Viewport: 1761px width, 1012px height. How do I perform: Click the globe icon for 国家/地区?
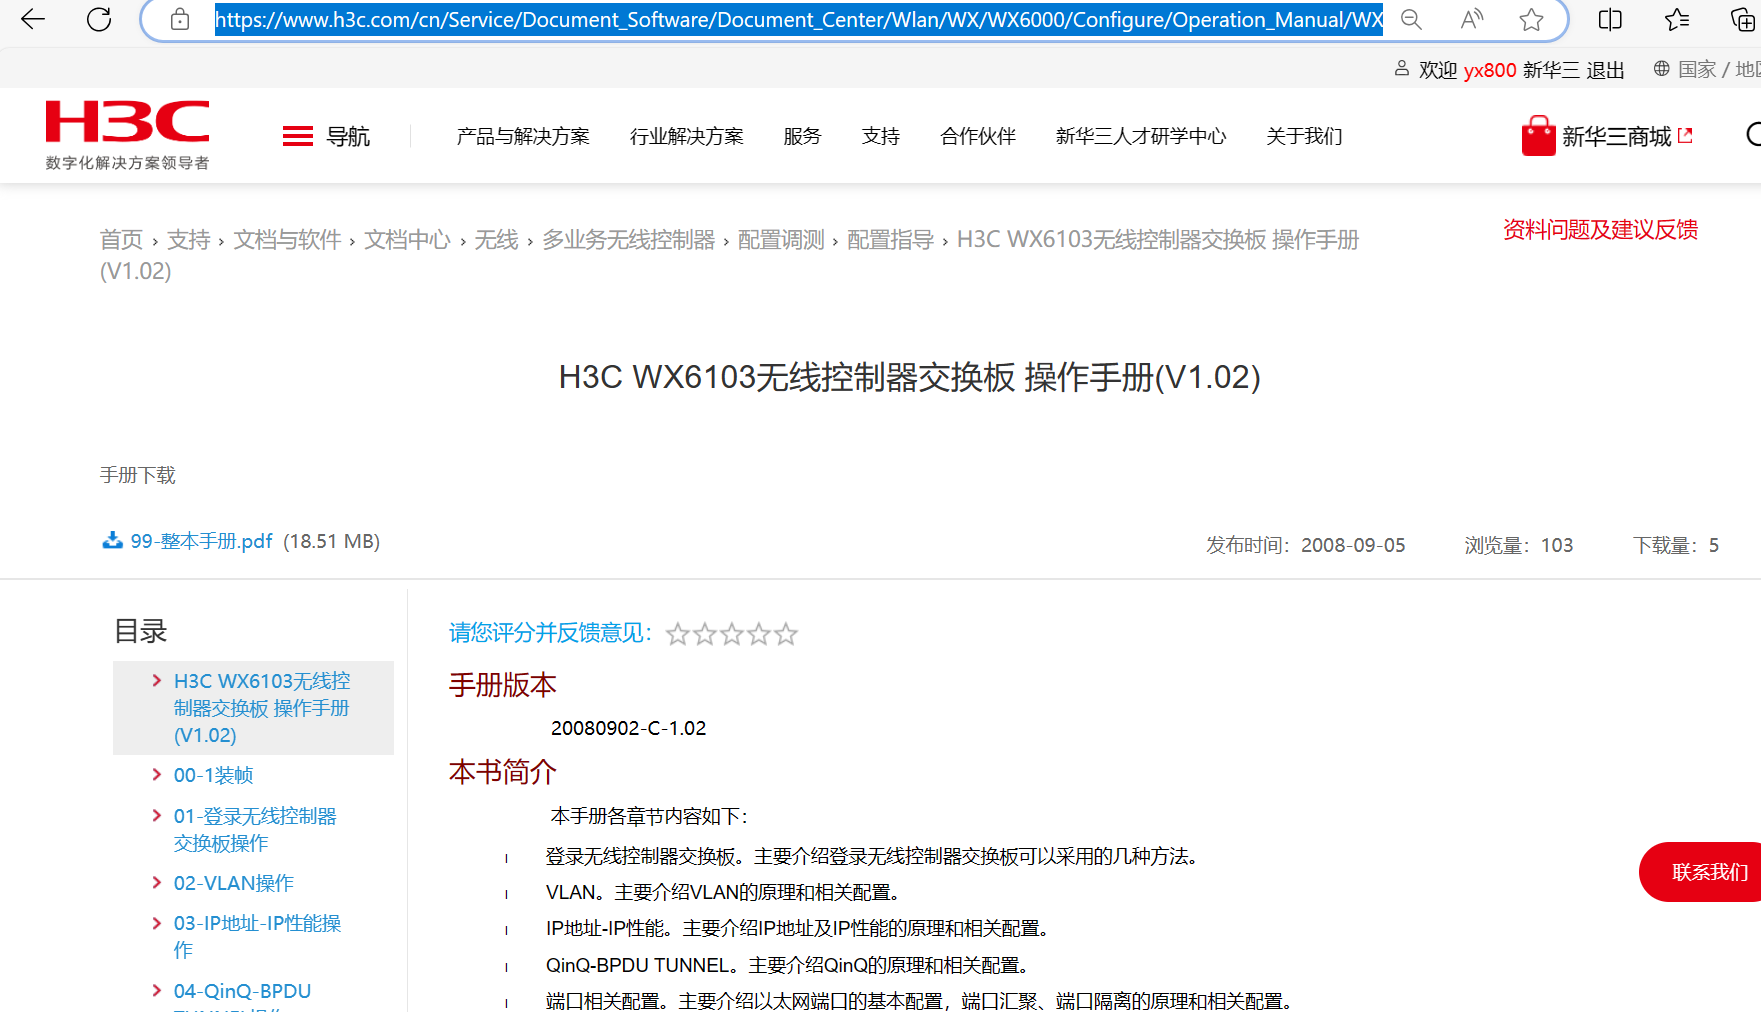[x=1661, y=68]
